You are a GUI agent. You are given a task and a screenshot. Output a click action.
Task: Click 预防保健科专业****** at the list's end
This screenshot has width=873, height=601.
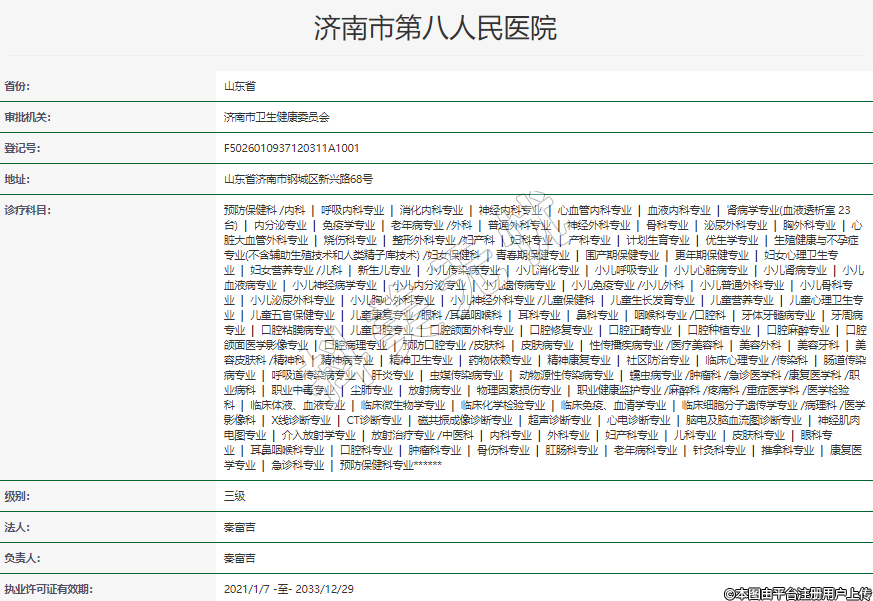[391, 465]
